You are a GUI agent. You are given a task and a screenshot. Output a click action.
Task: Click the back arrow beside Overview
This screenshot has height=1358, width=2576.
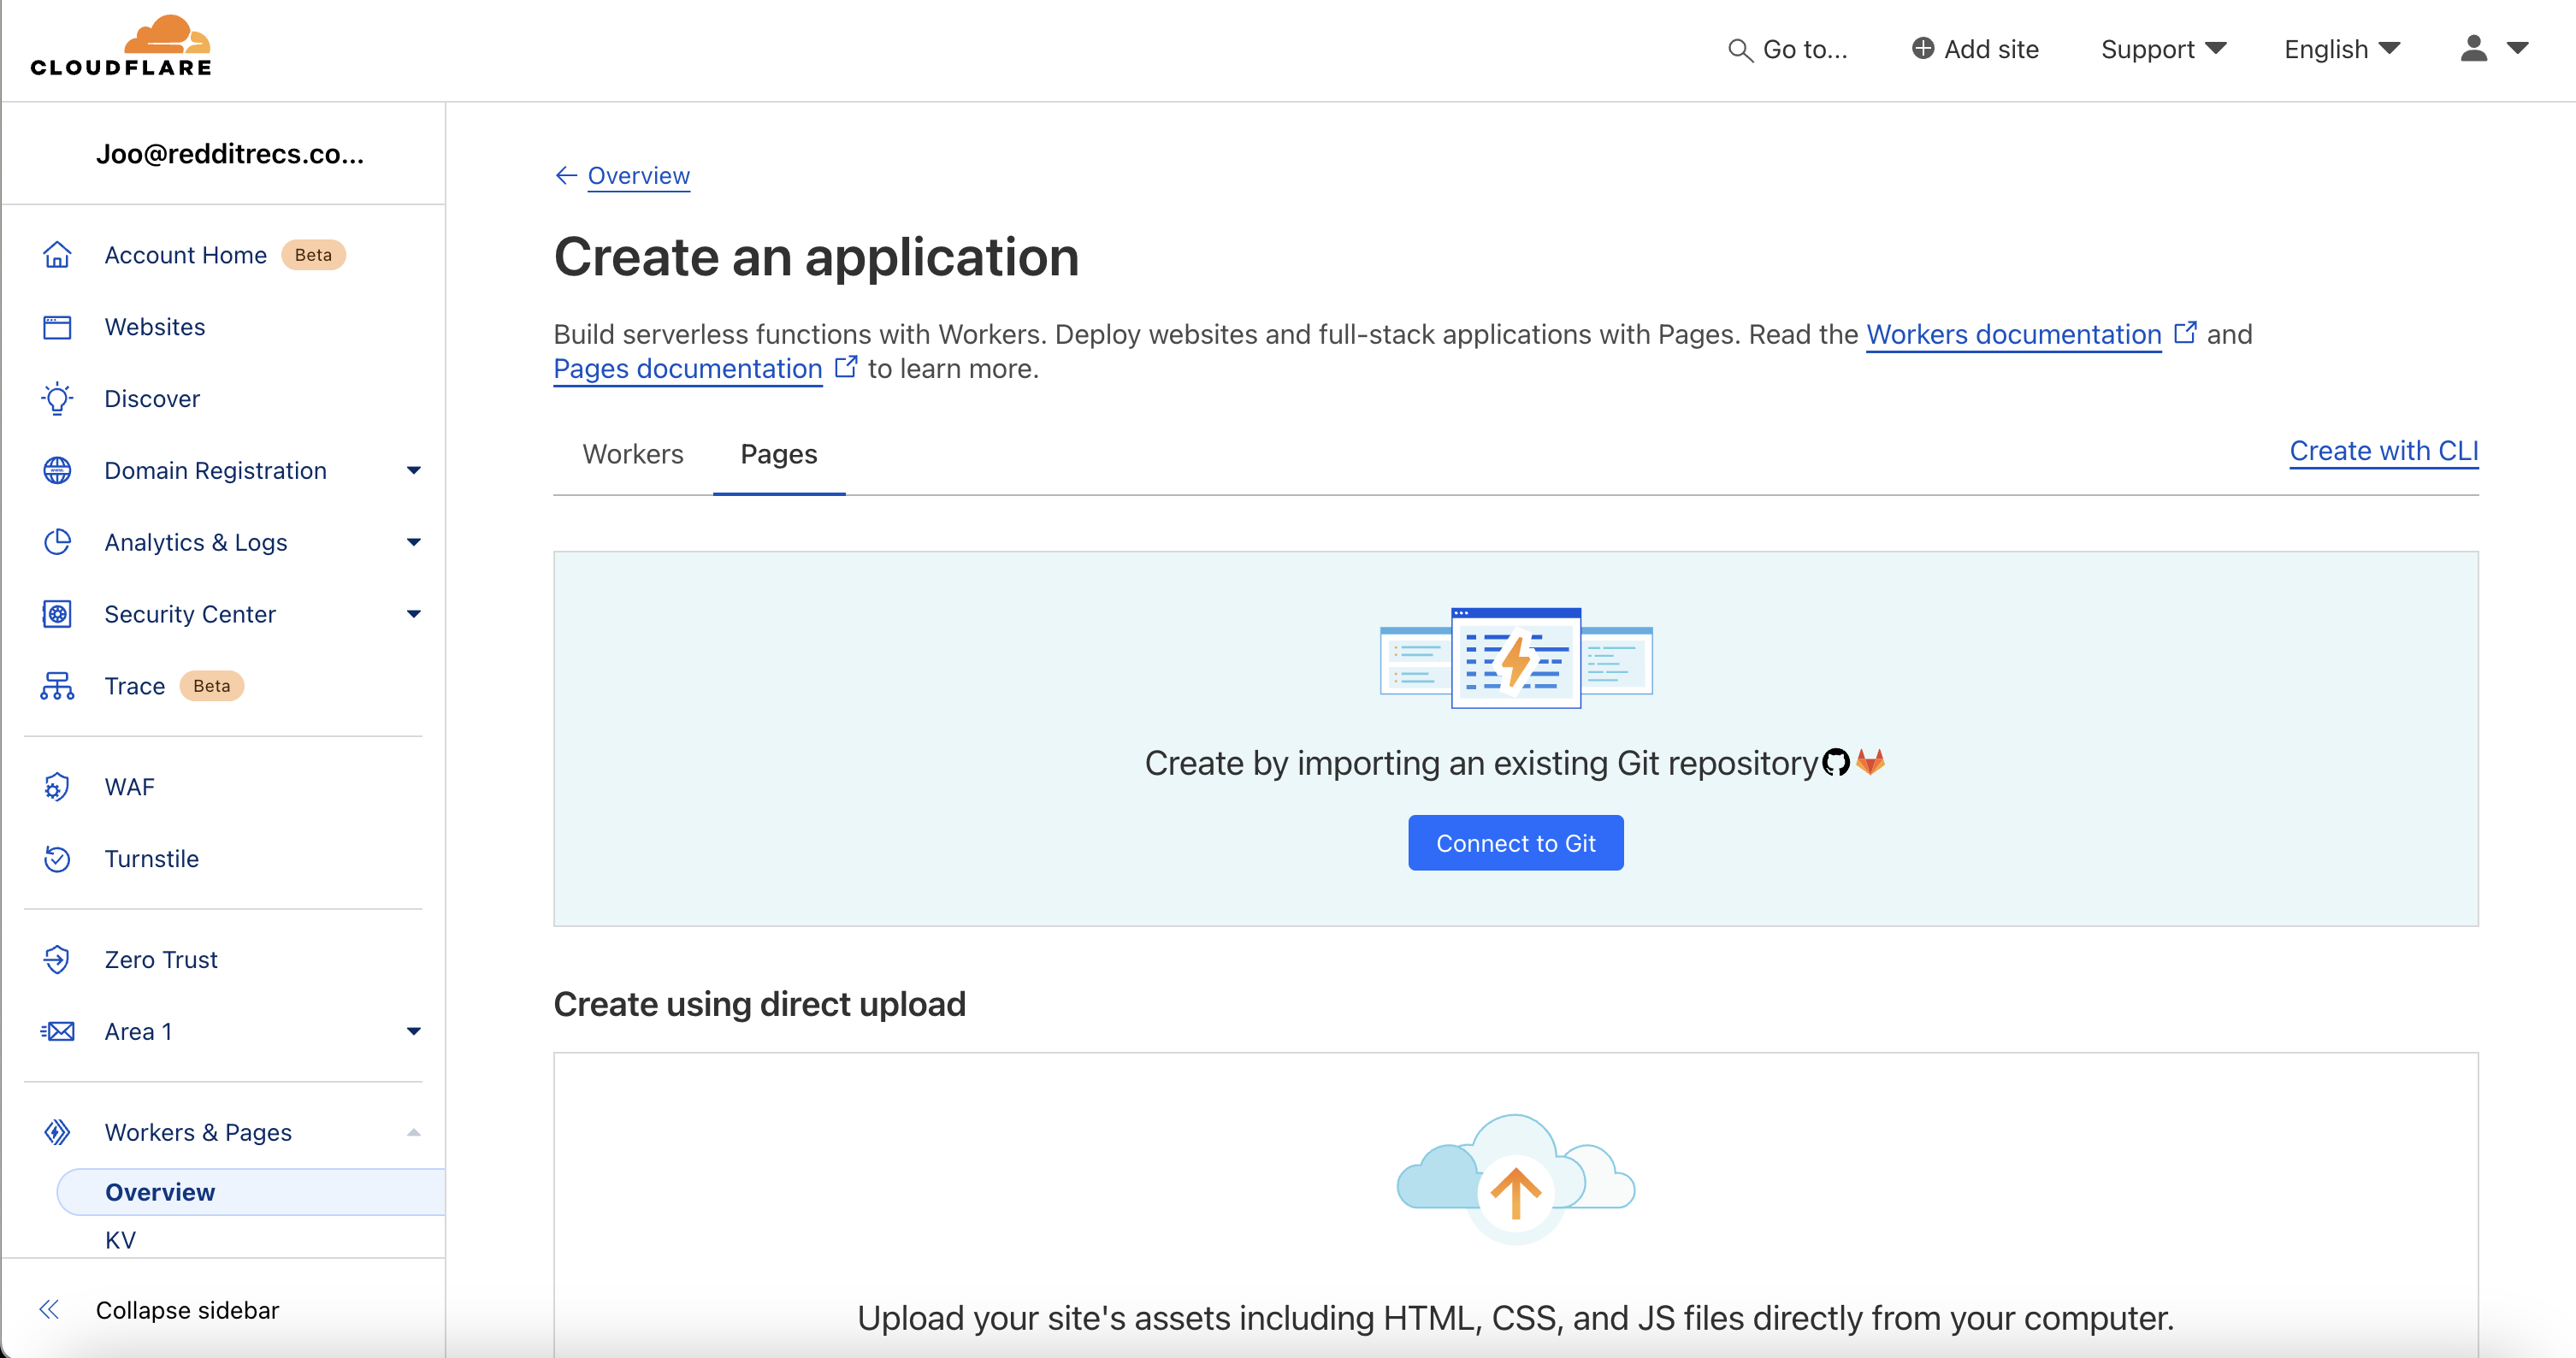point(566,176)
